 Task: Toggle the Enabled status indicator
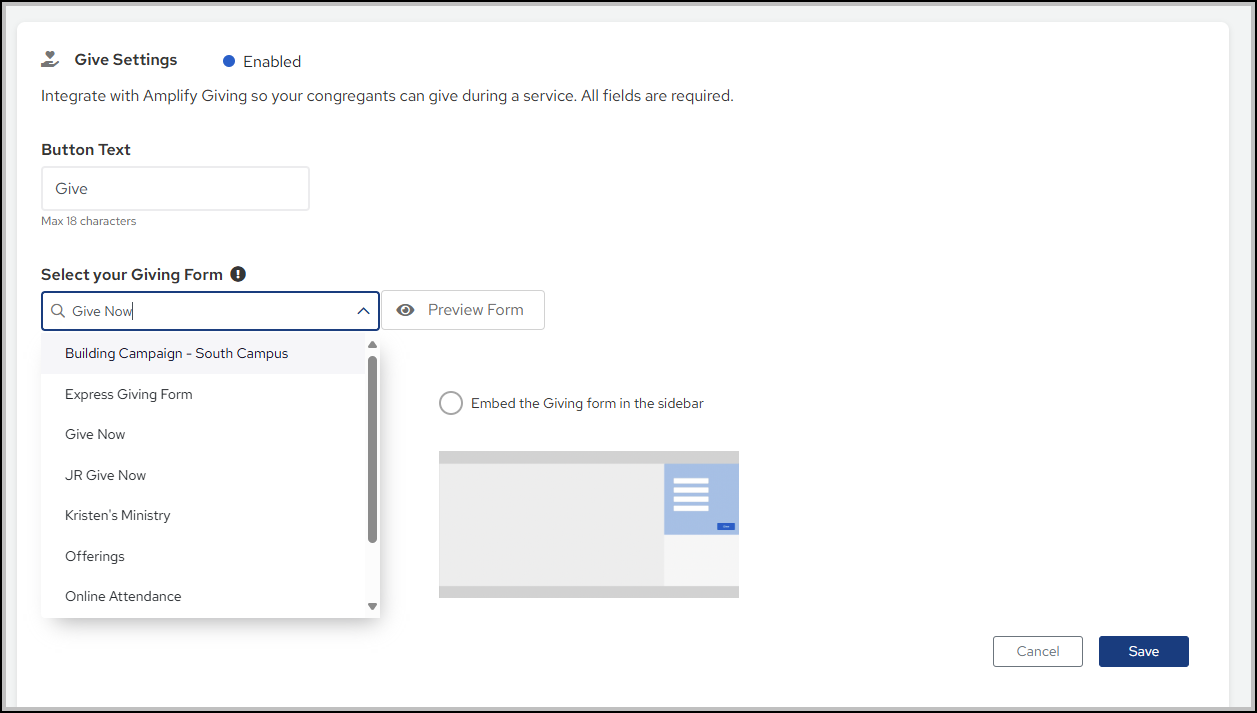pos(229,61)
